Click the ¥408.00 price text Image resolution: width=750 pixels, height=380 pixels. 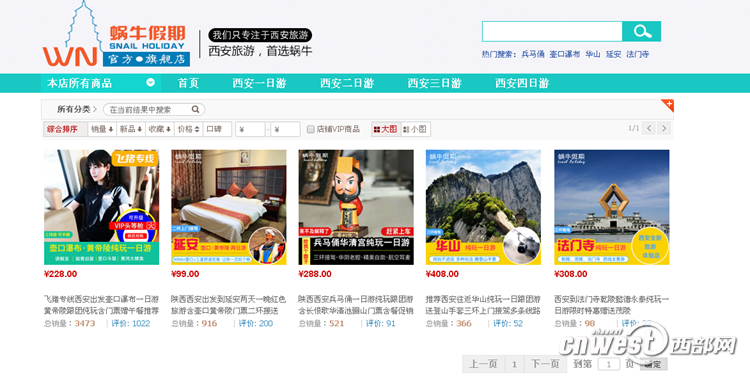click(442, 274)
